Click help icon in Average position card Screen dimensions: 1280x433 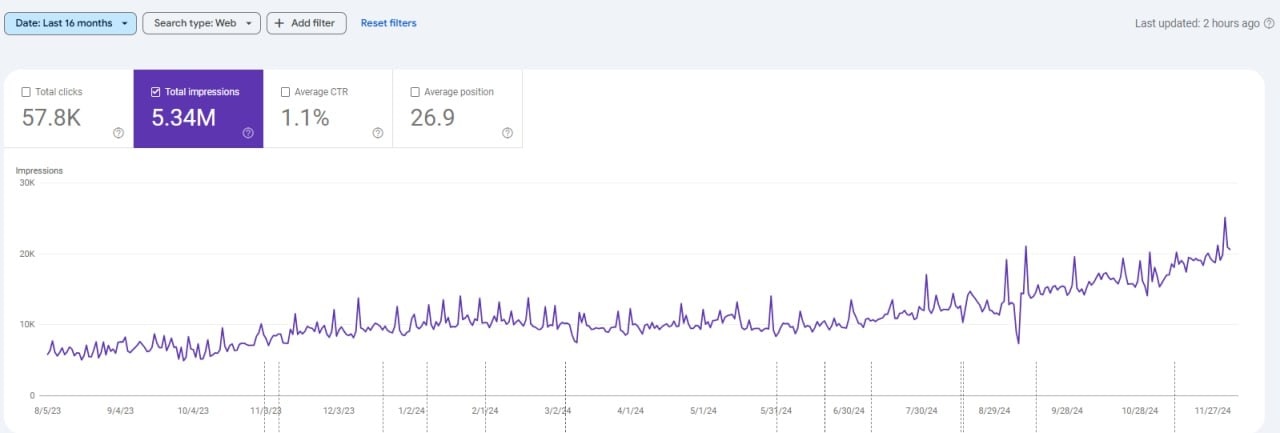tap(507, 133)
